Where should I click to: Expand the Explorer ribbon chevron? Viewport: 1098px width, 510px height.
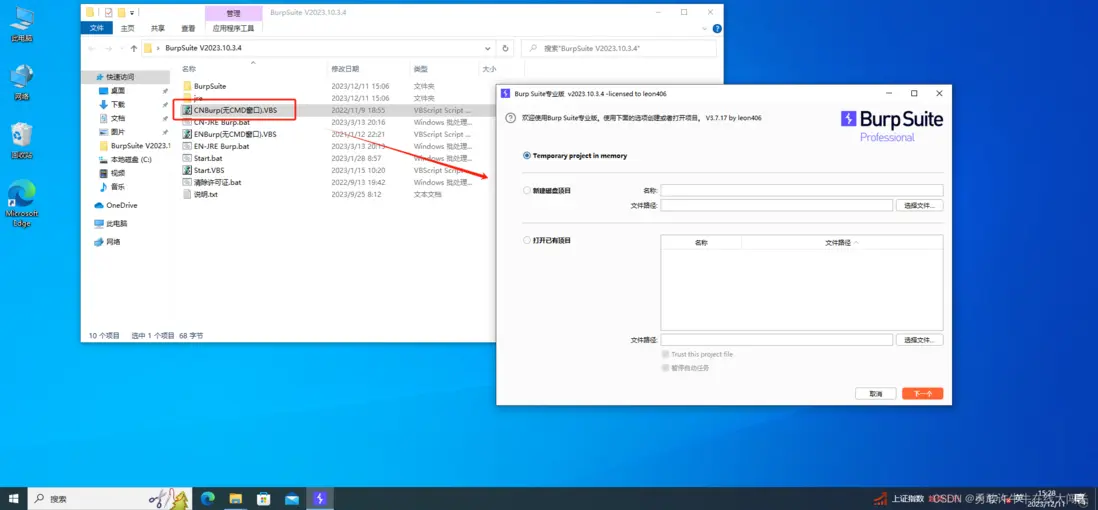click(x=701, y=29)
